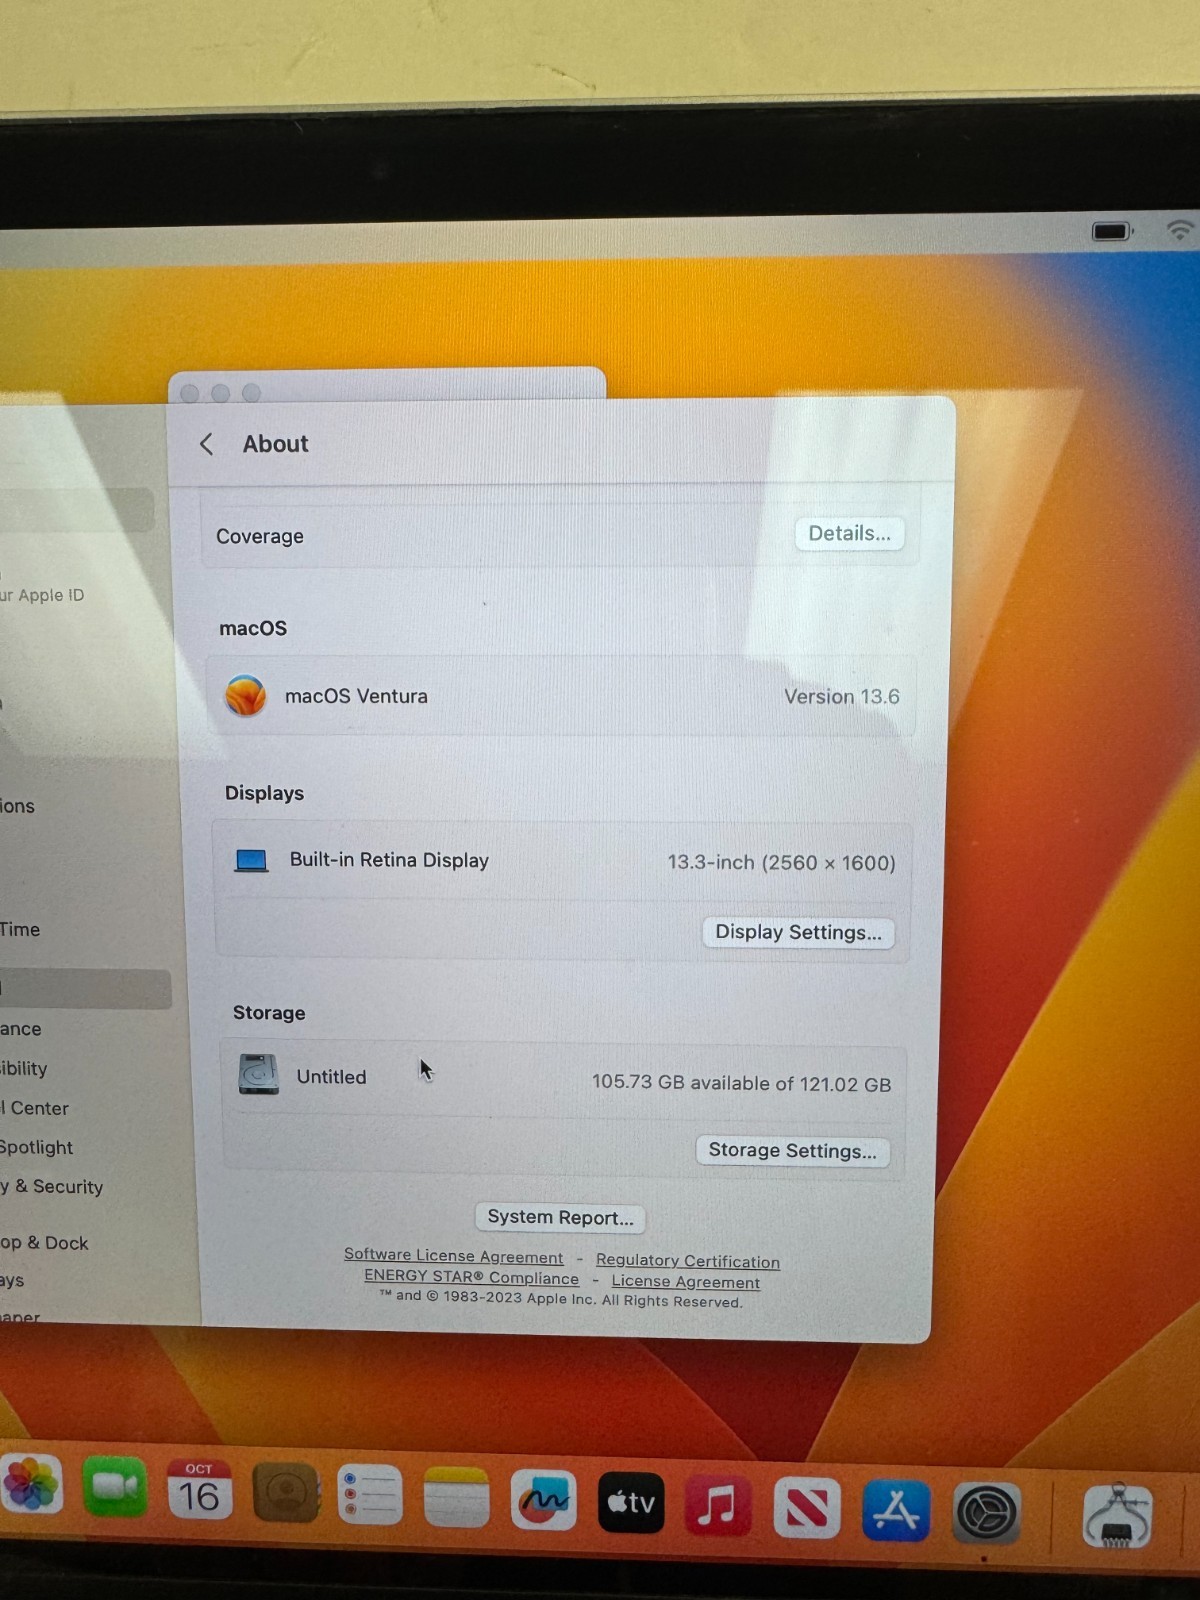Viewport: 1200px width, 1600px height.
Task: Go back using the chevron beside About
Action: click(x=207, y=444)
